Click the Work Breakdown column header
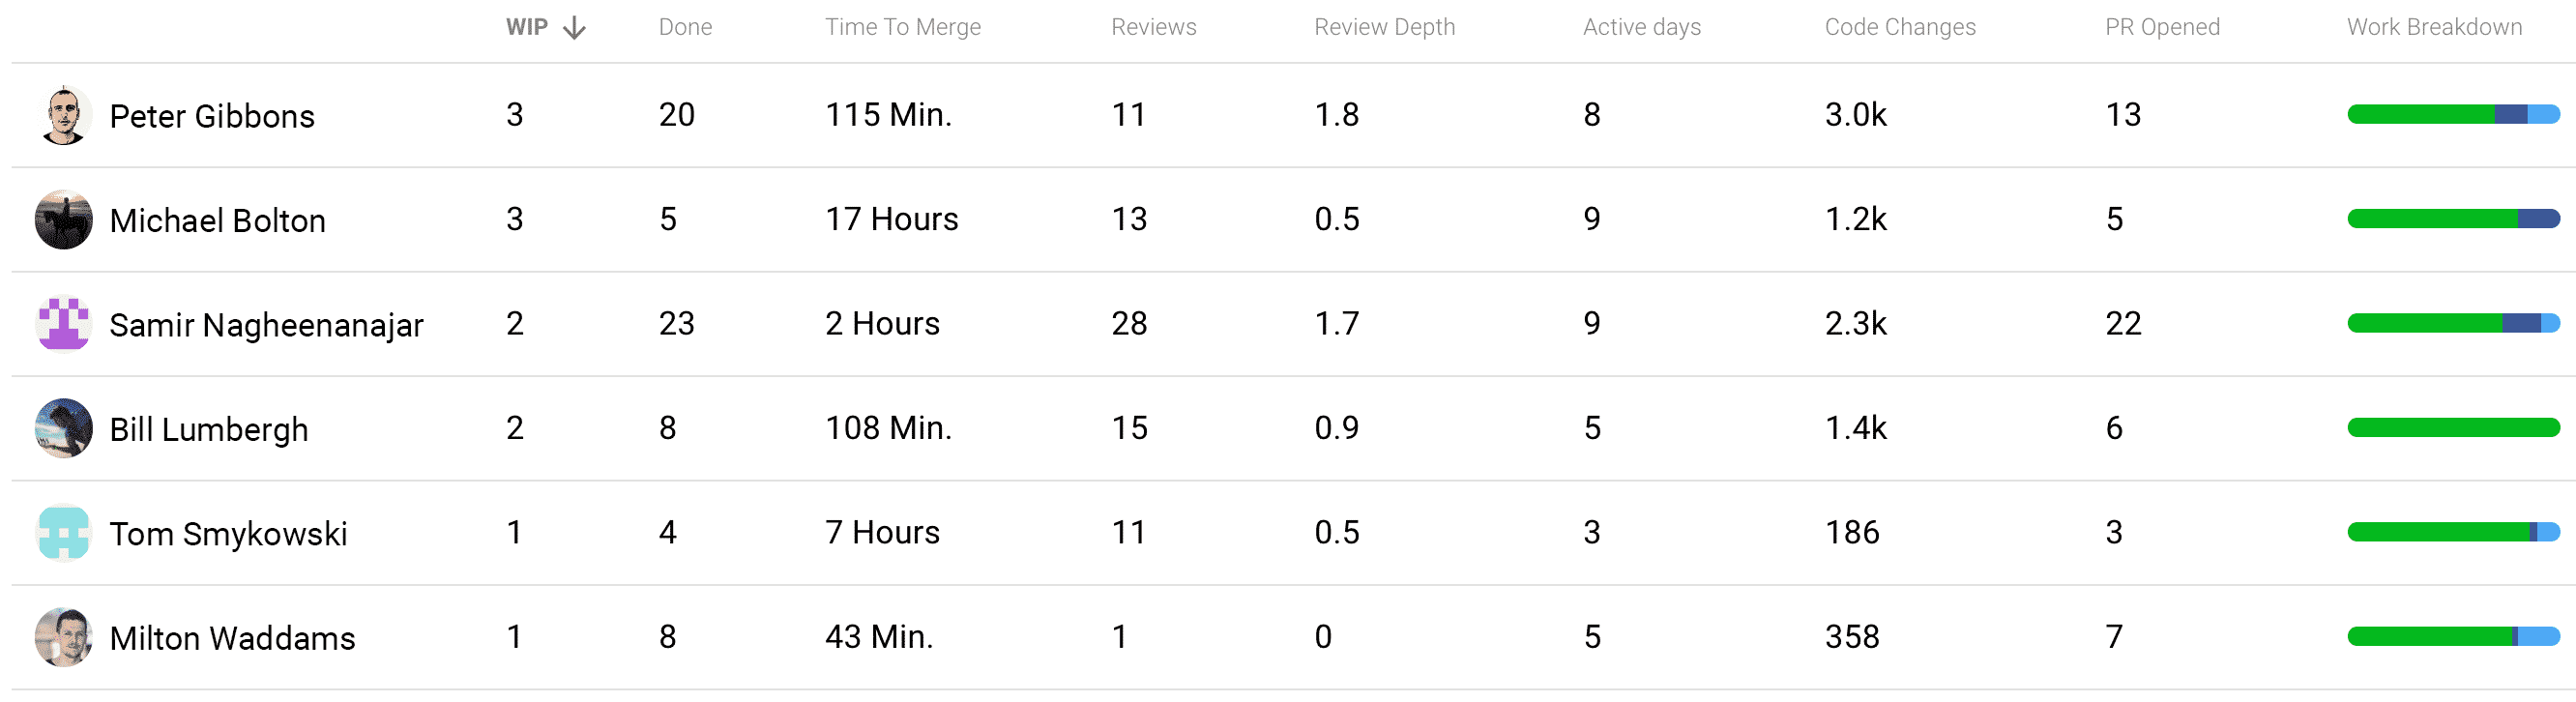This screenshot has height=702, width=2576. [2435, 27]
